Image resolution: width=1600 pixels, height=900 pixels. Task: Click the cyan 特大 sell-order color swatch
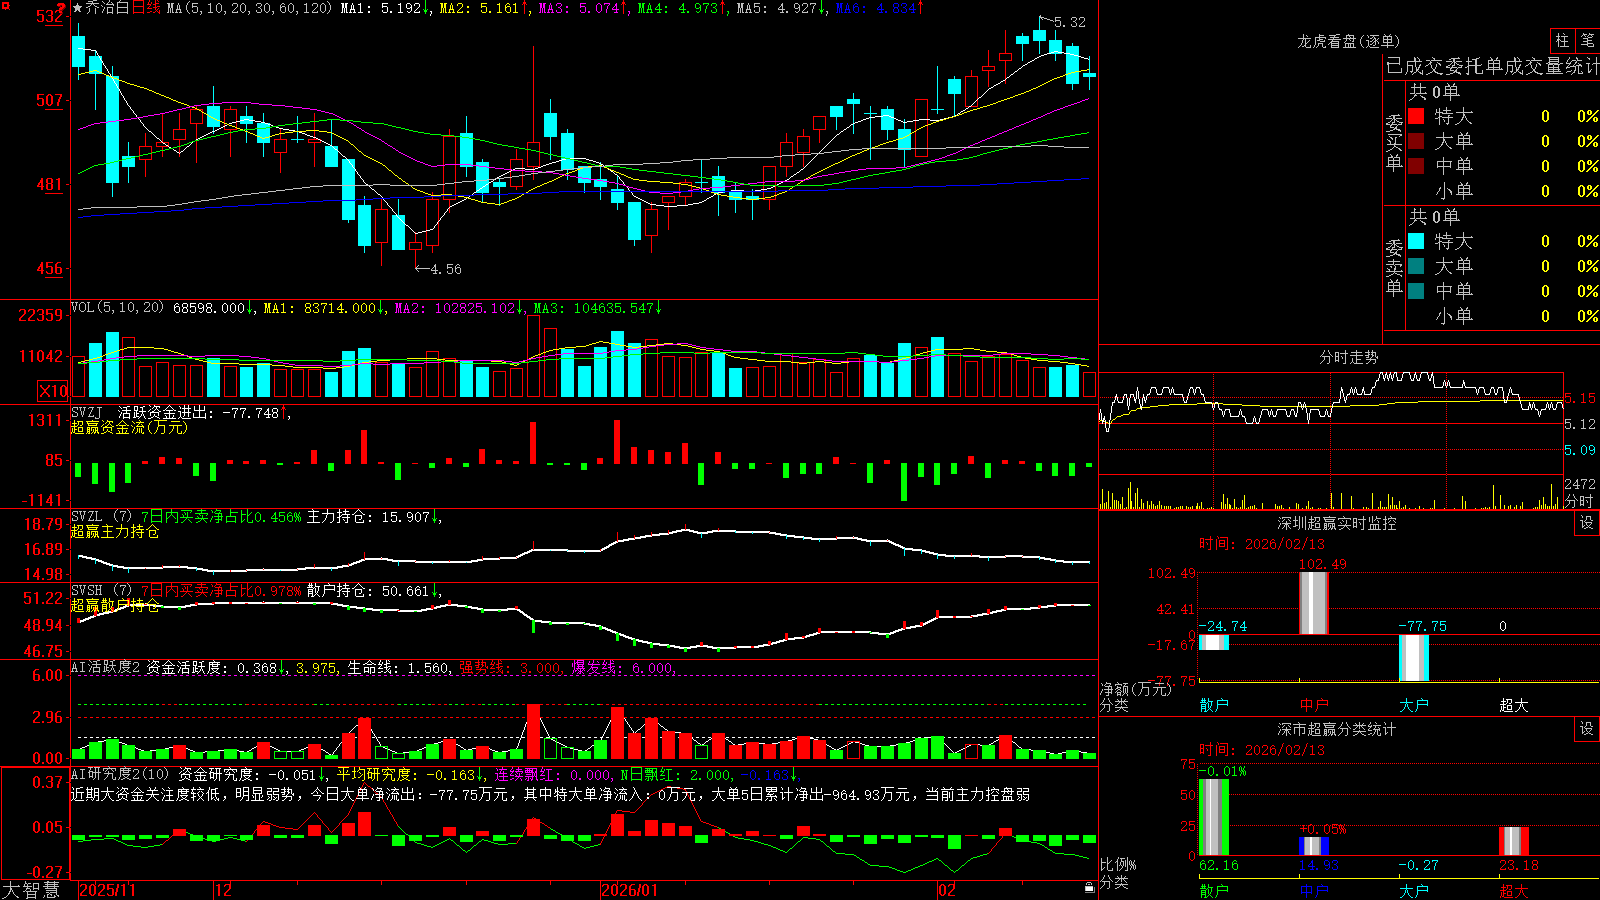coord(1416,241)
